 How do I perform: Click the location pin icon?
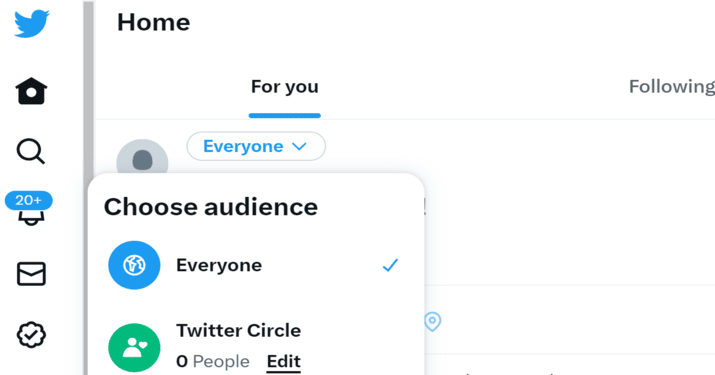432,322
